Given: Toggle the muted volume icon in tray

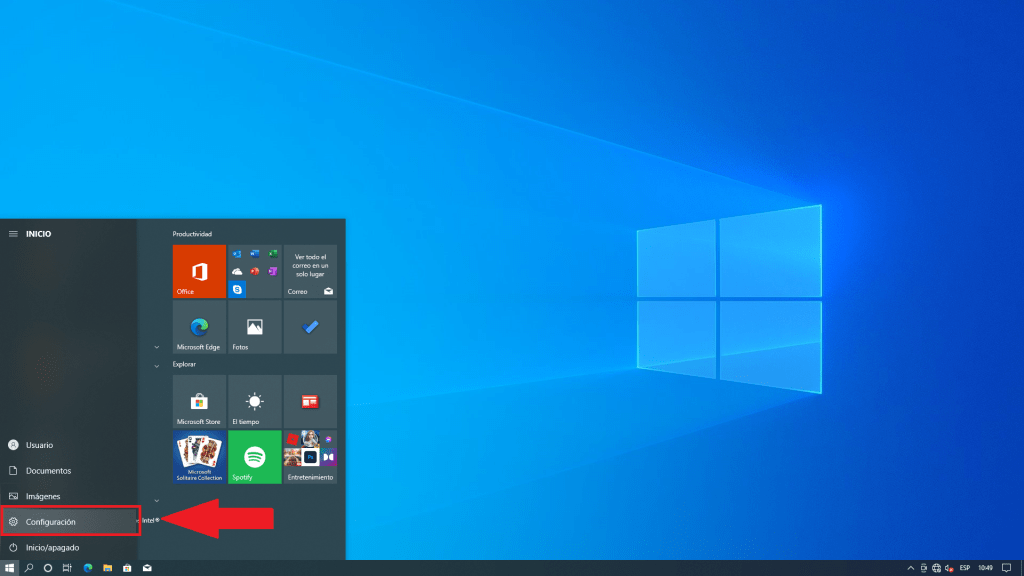Looking at the screenshot, I should (x=948, y=568).
